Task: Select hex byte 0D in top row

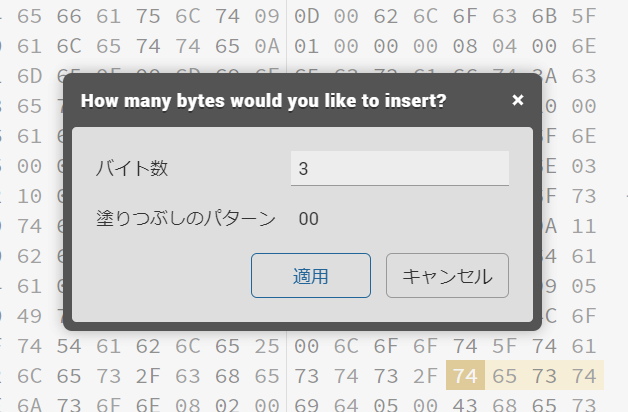Action: click(307, 16)
